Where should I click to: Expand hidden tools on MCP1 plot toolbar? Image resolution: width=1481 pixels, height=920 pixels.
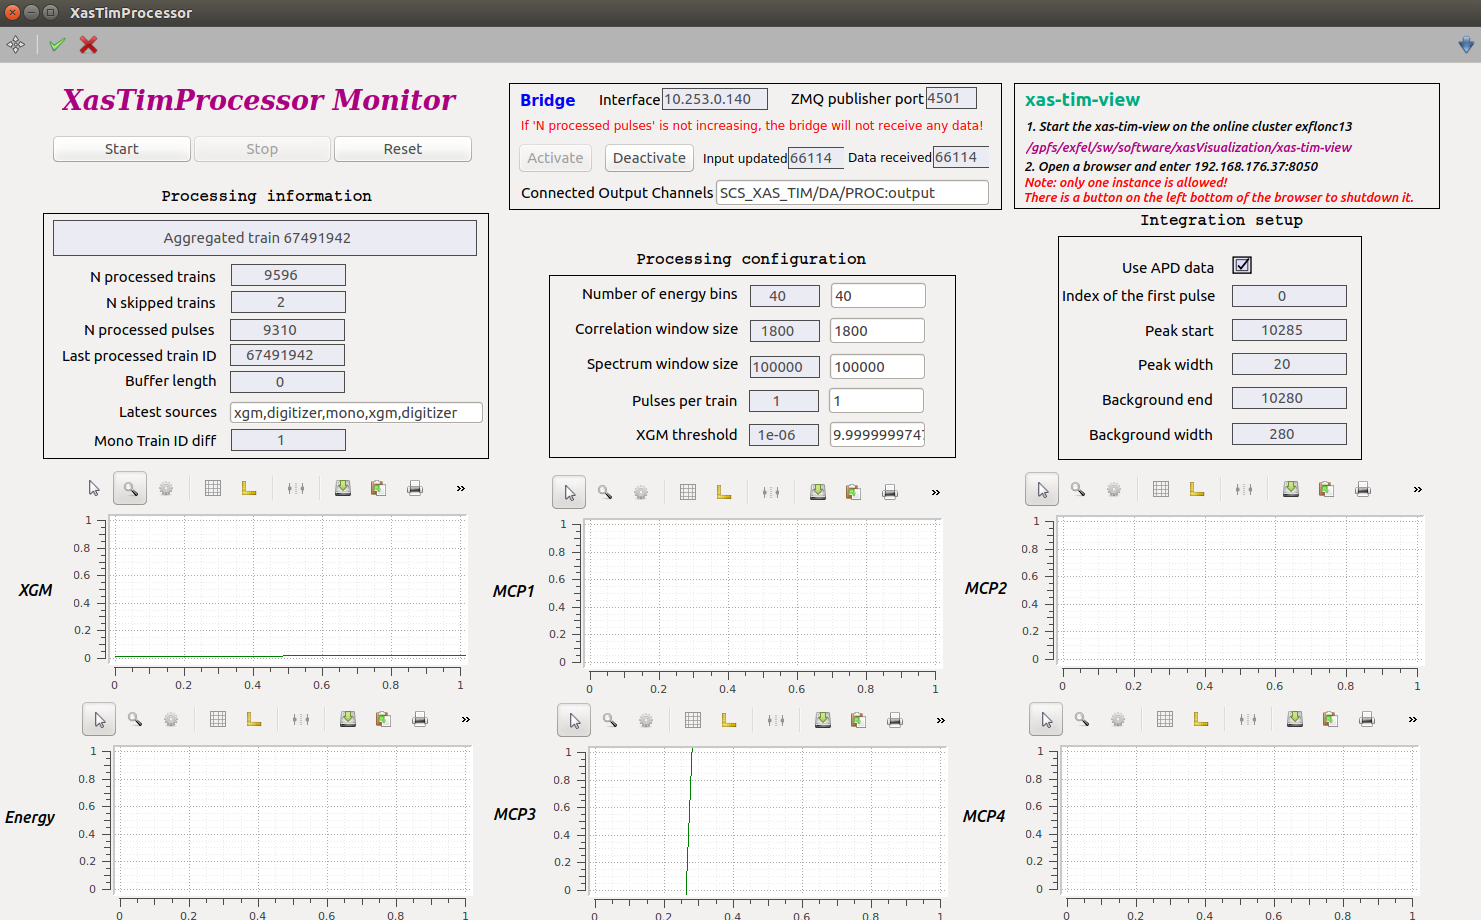coord(936,492)
